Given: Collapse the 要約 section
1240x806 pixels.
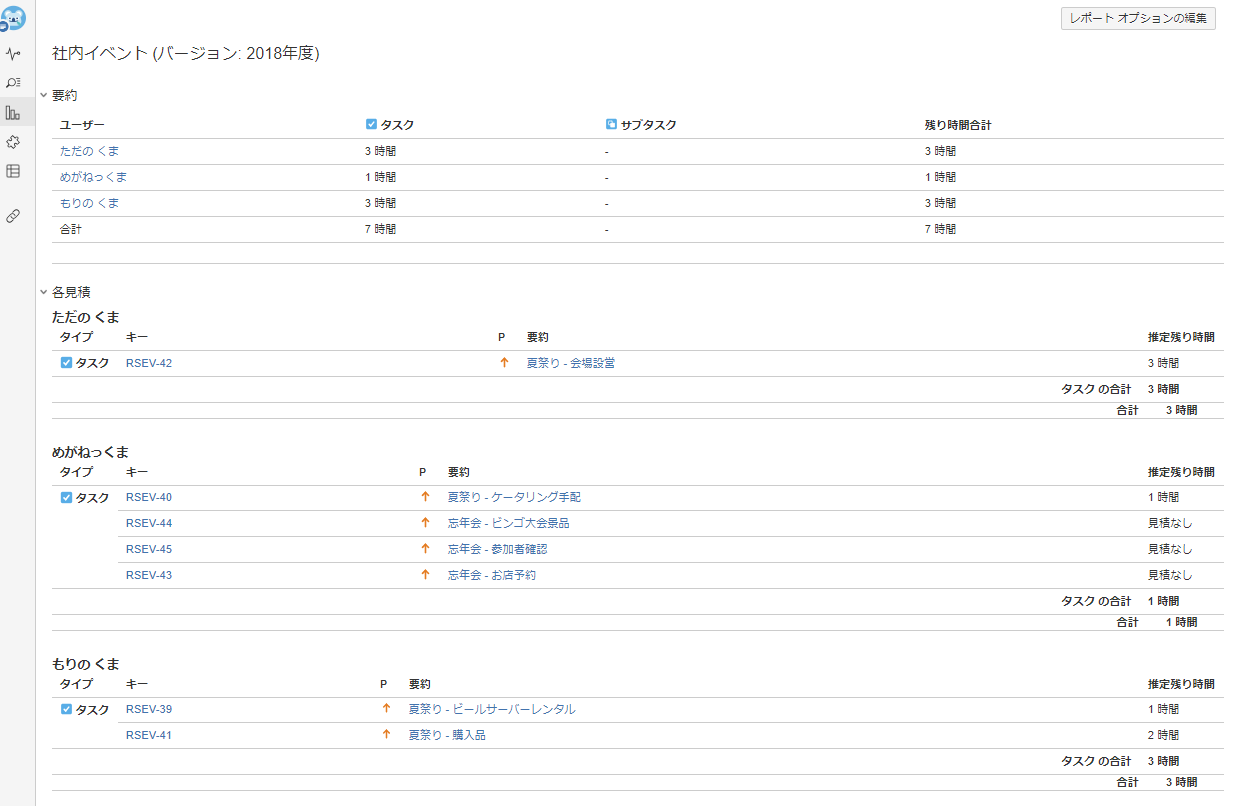Looking at the screenshot, I should (43, 96).
